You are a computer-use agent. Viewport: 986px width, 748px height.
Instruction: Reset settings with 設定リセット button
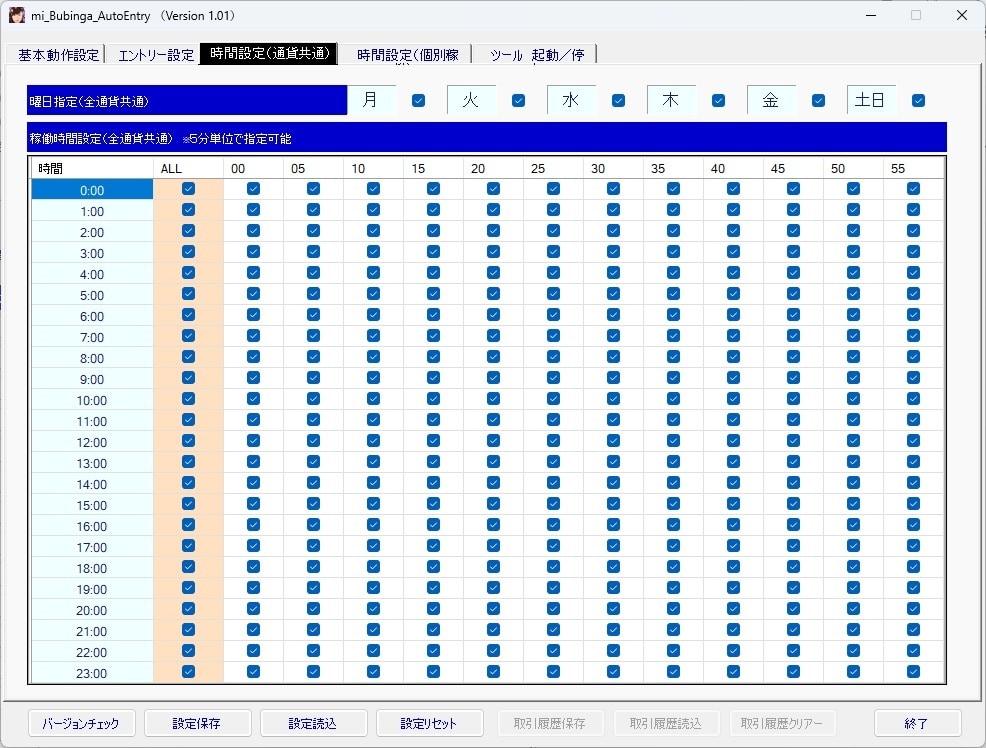pos(428,723)
